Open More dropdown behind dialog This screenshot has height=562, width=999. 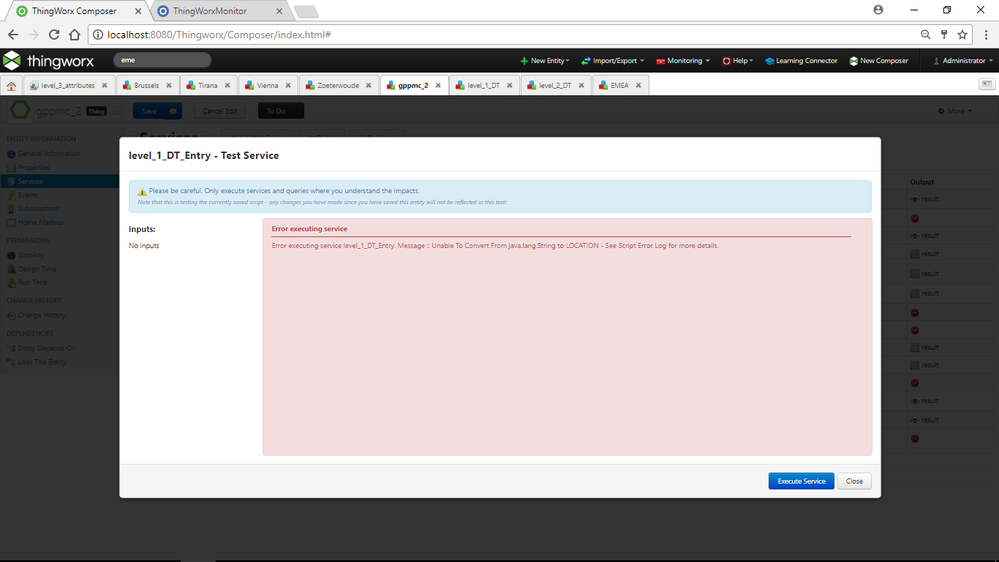pos(954,111)
